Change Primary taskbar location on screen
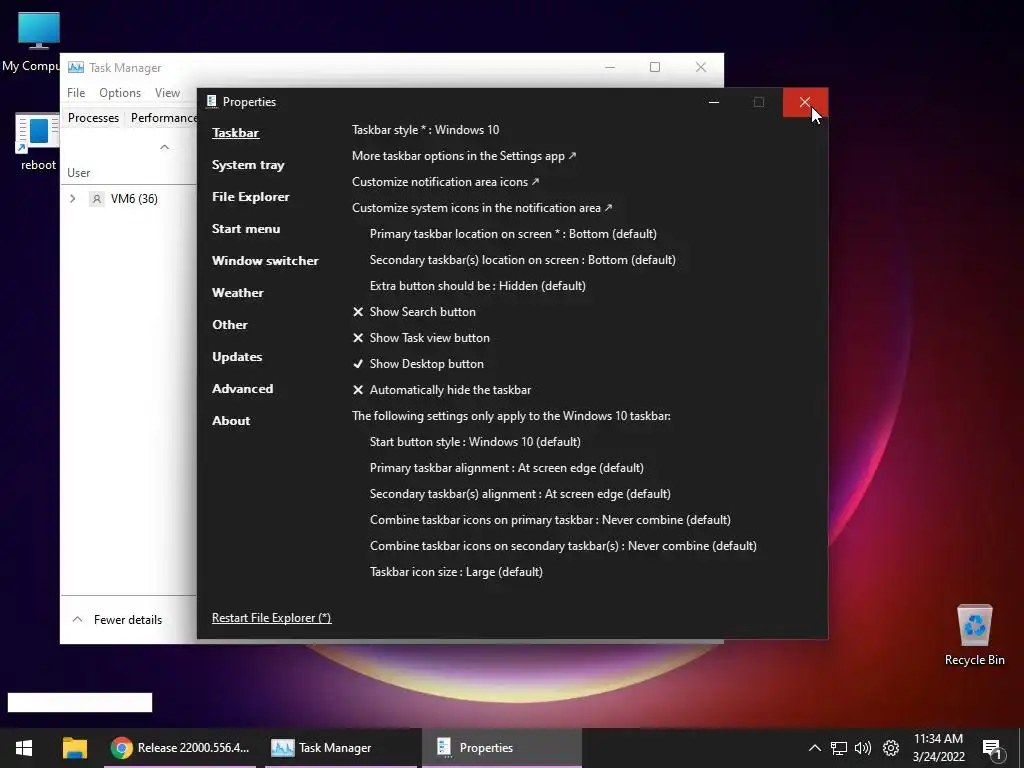 point(513,234)
